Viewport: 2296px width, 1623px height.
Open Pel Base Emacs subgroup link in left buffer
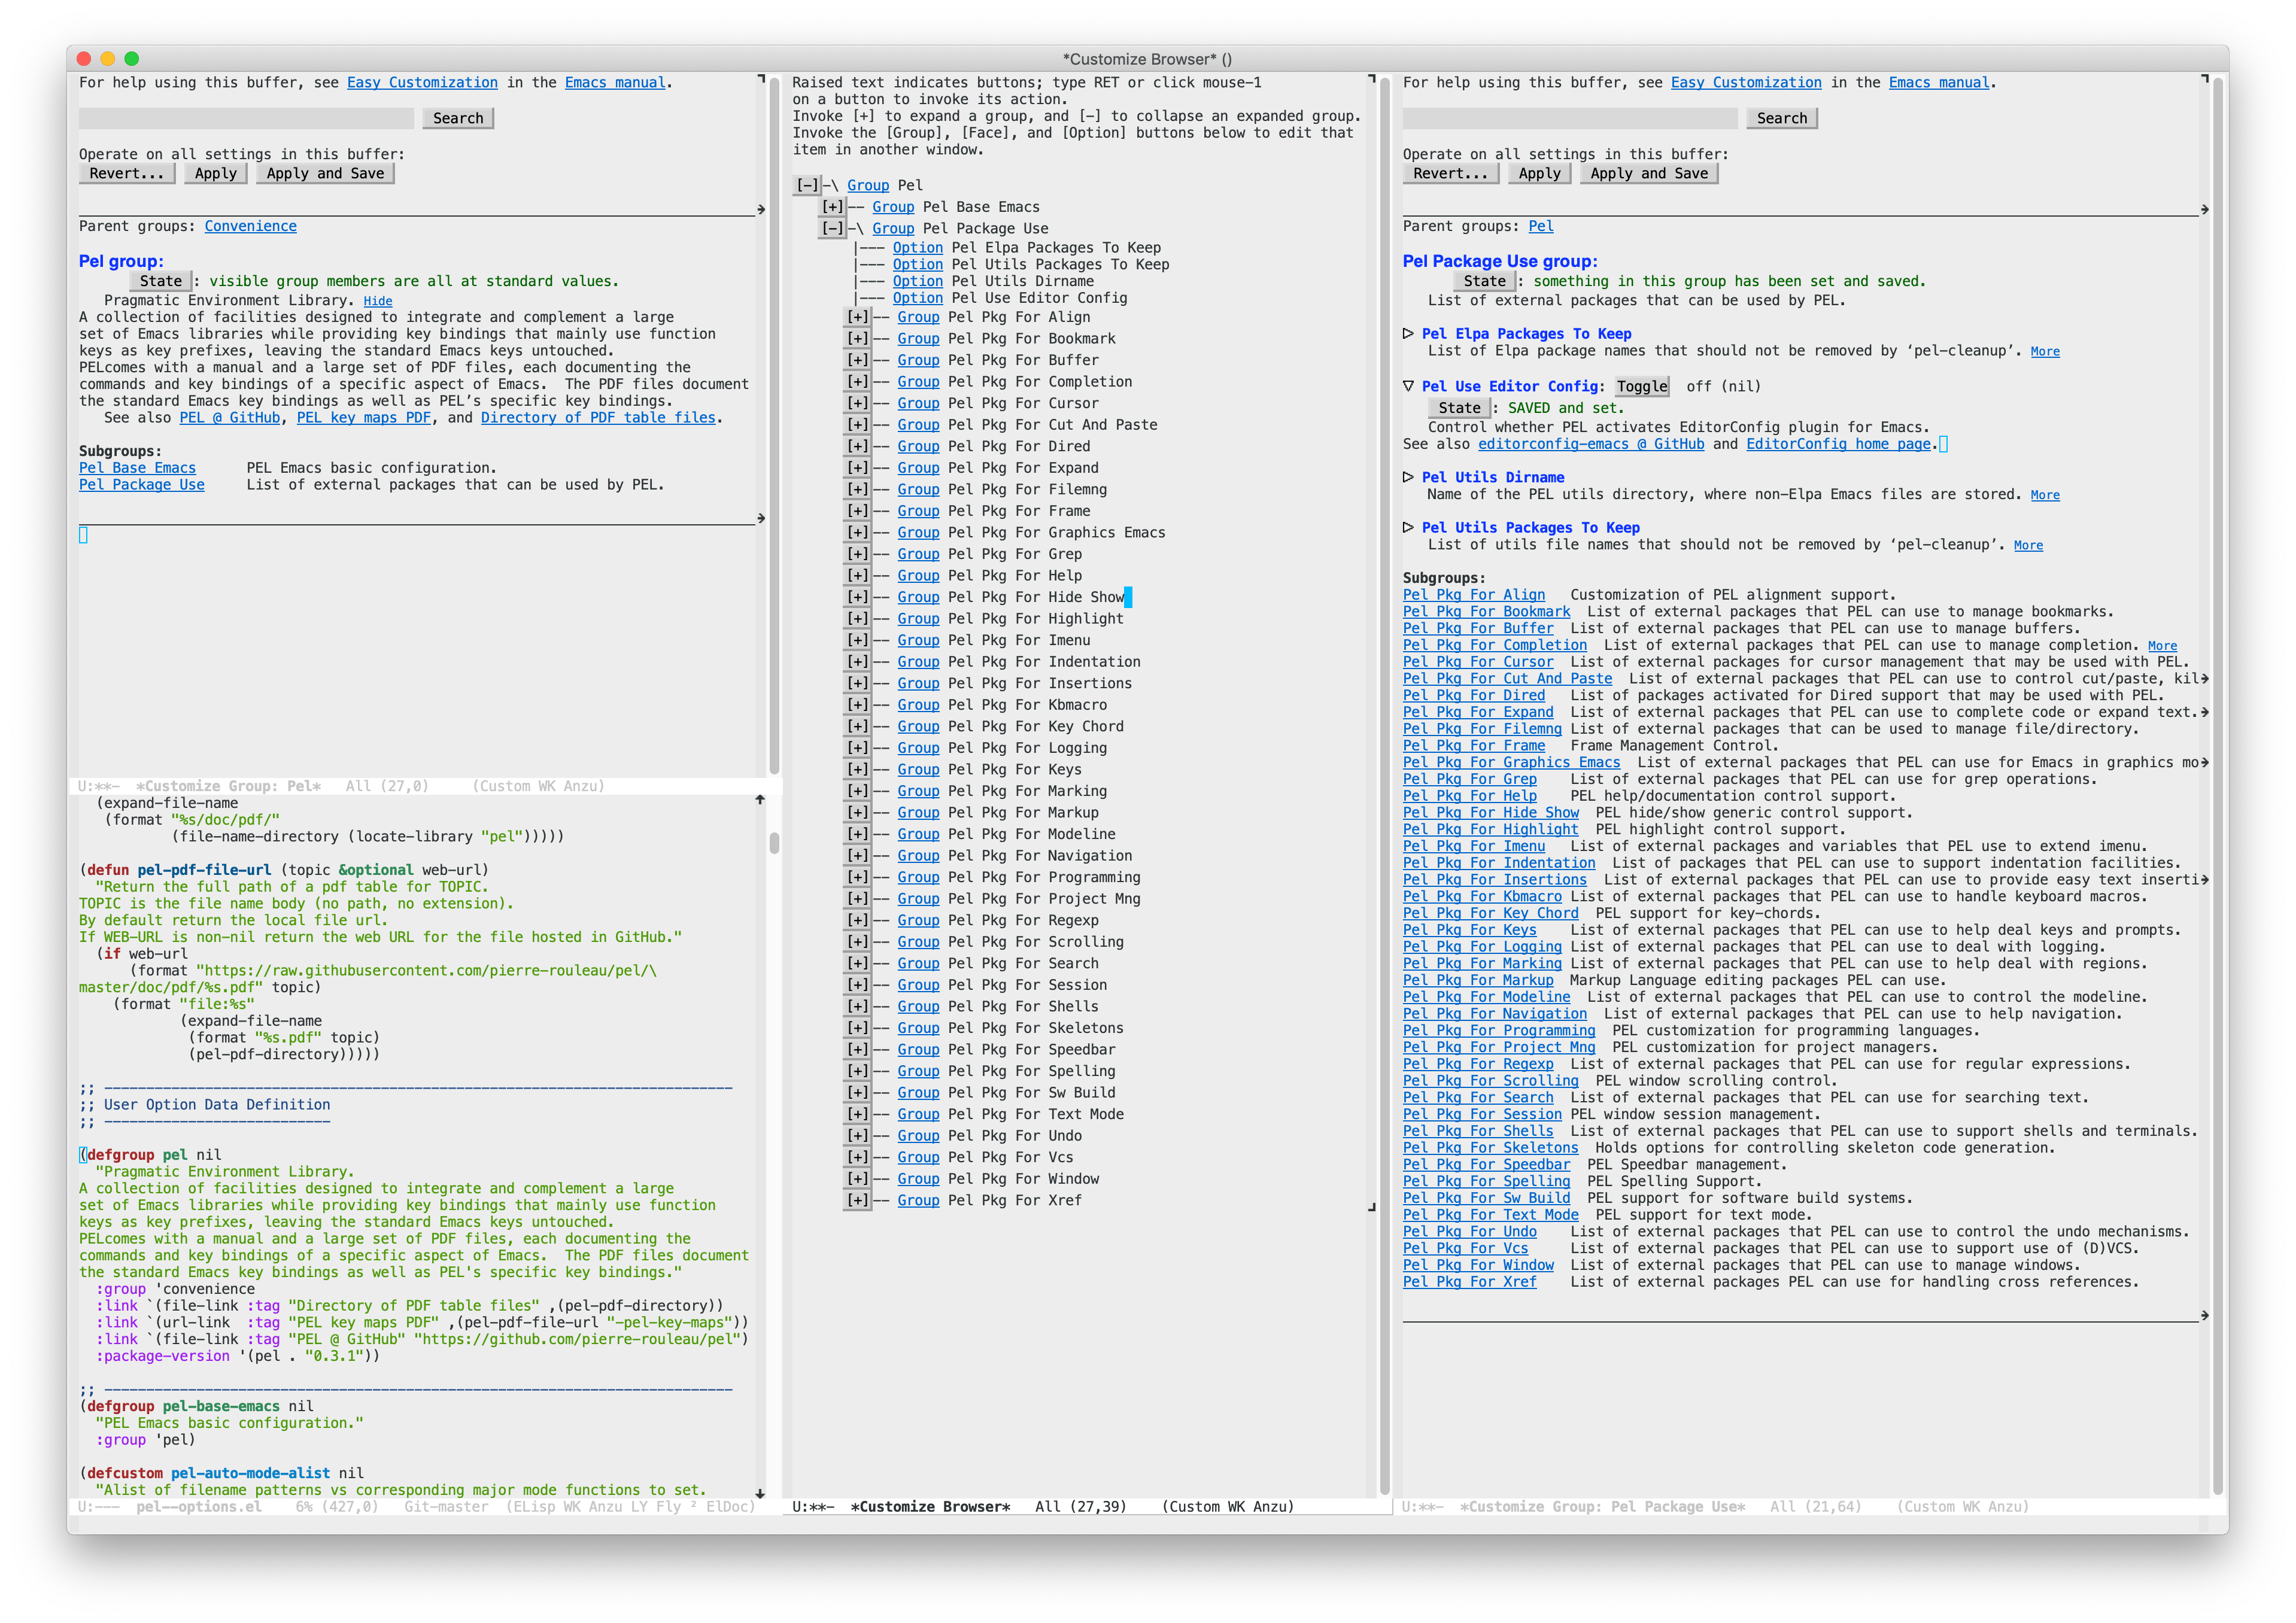[x=137, y=468]
